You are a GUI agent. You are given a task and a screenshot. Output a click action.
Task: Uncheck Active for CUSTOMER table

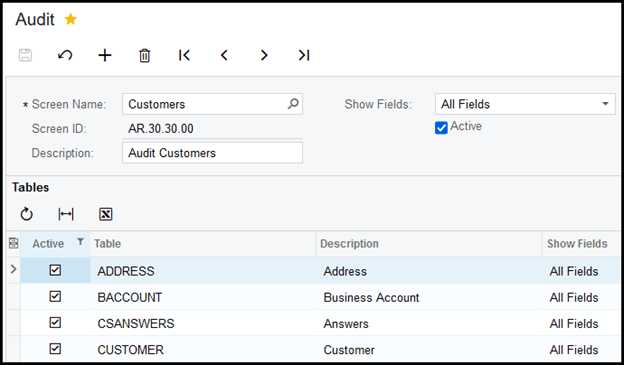click(55, 349)
